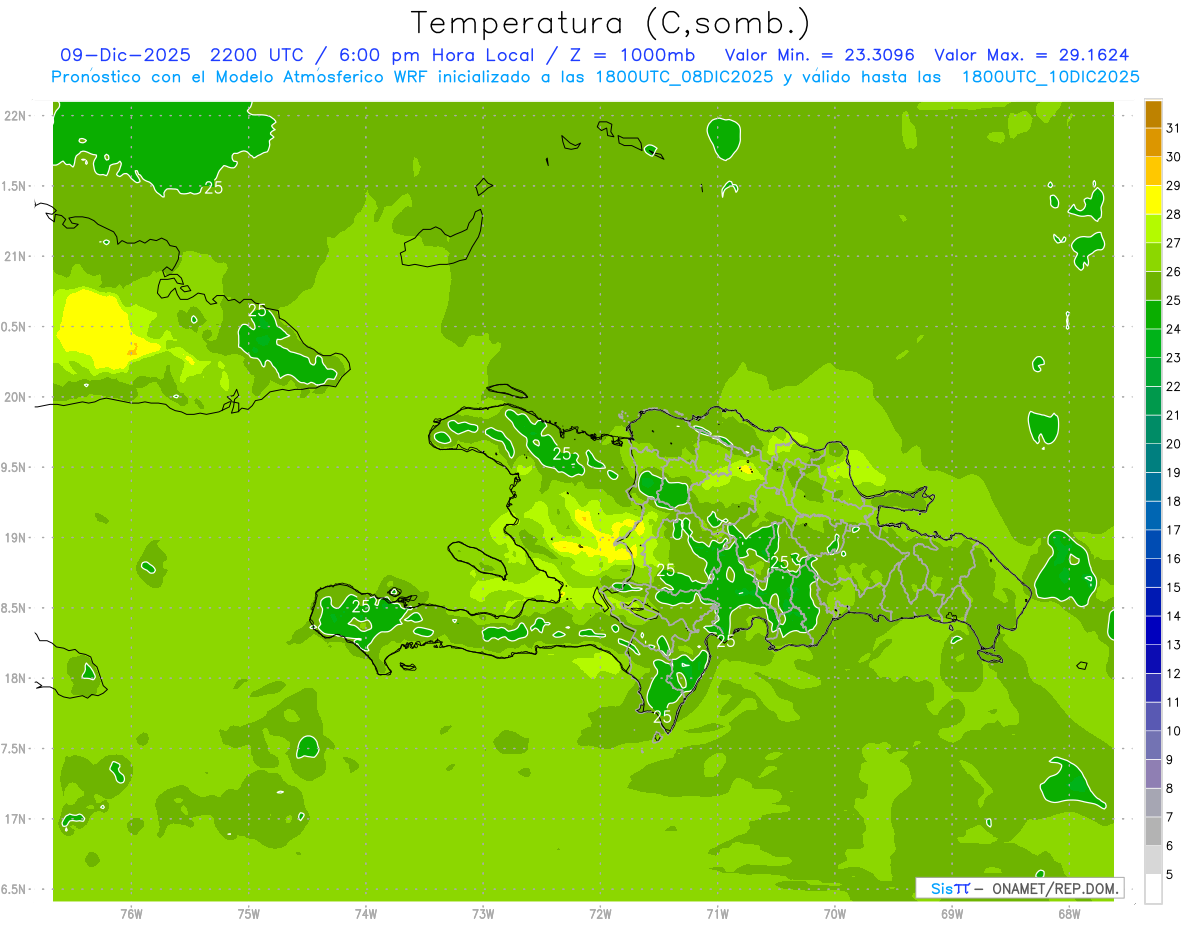Pick the amber legend swatch between 29 and 30
1200x927 pixels.
pyautogui.click(x=1153, y=171)
